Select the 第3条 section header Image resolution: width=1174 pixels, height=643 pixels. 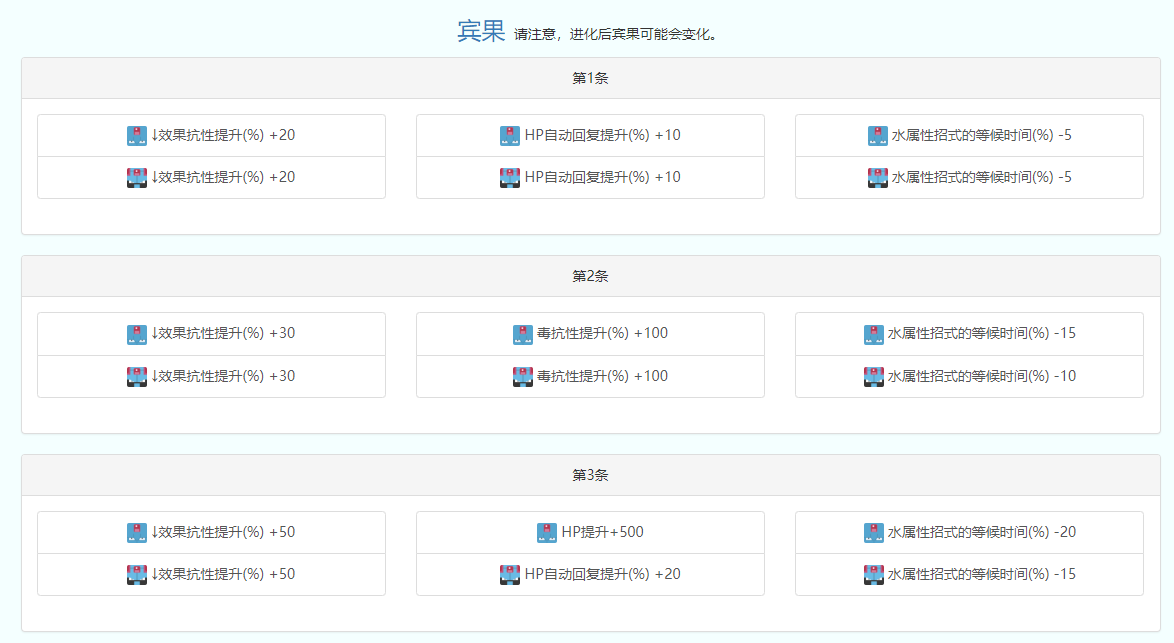click(589, 475)
